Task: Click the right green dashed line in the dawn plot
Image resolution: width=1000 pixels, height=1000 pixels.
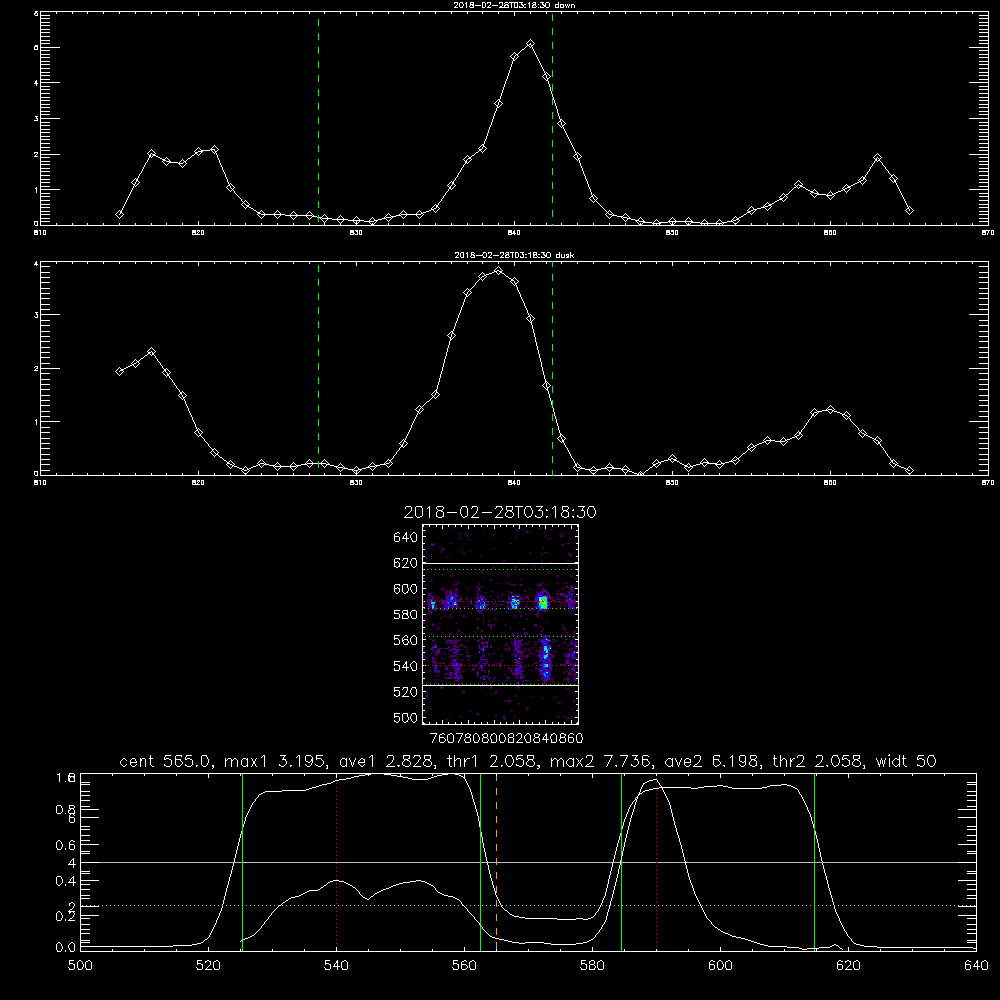Action: tap(552, 118)
